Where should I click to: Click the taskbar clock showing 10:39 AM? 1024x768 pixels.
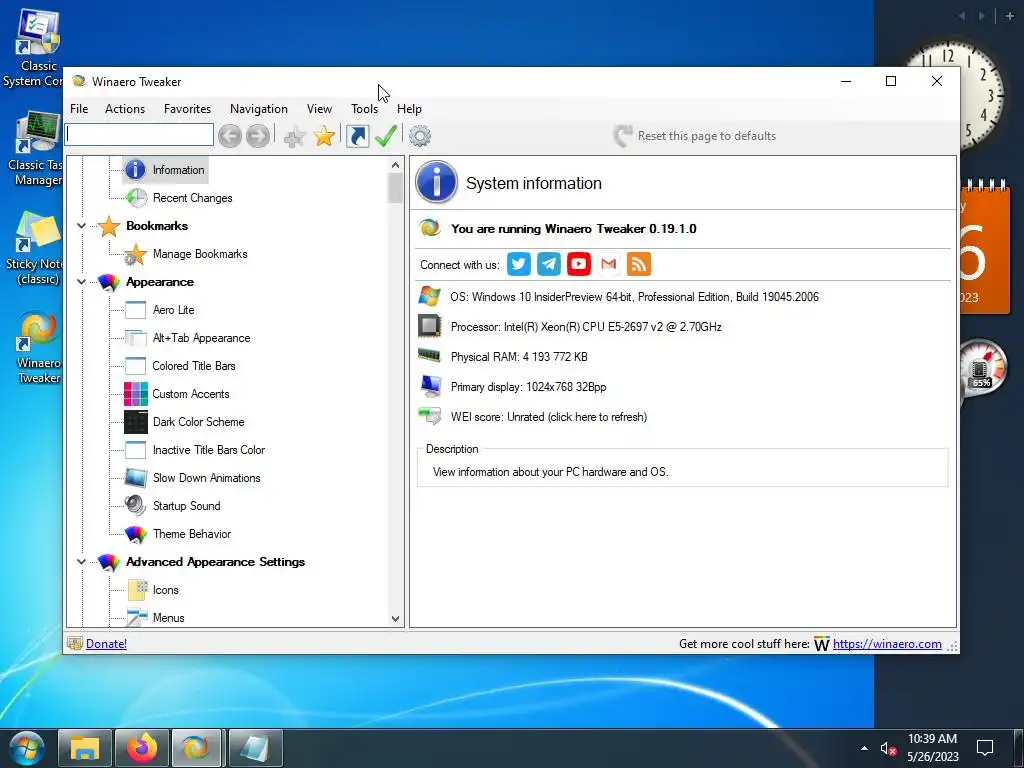(x=932, y=748)
